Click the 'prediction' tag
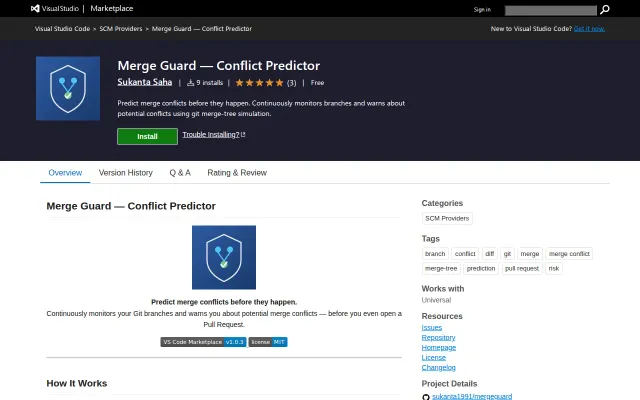 pos(481,269)
